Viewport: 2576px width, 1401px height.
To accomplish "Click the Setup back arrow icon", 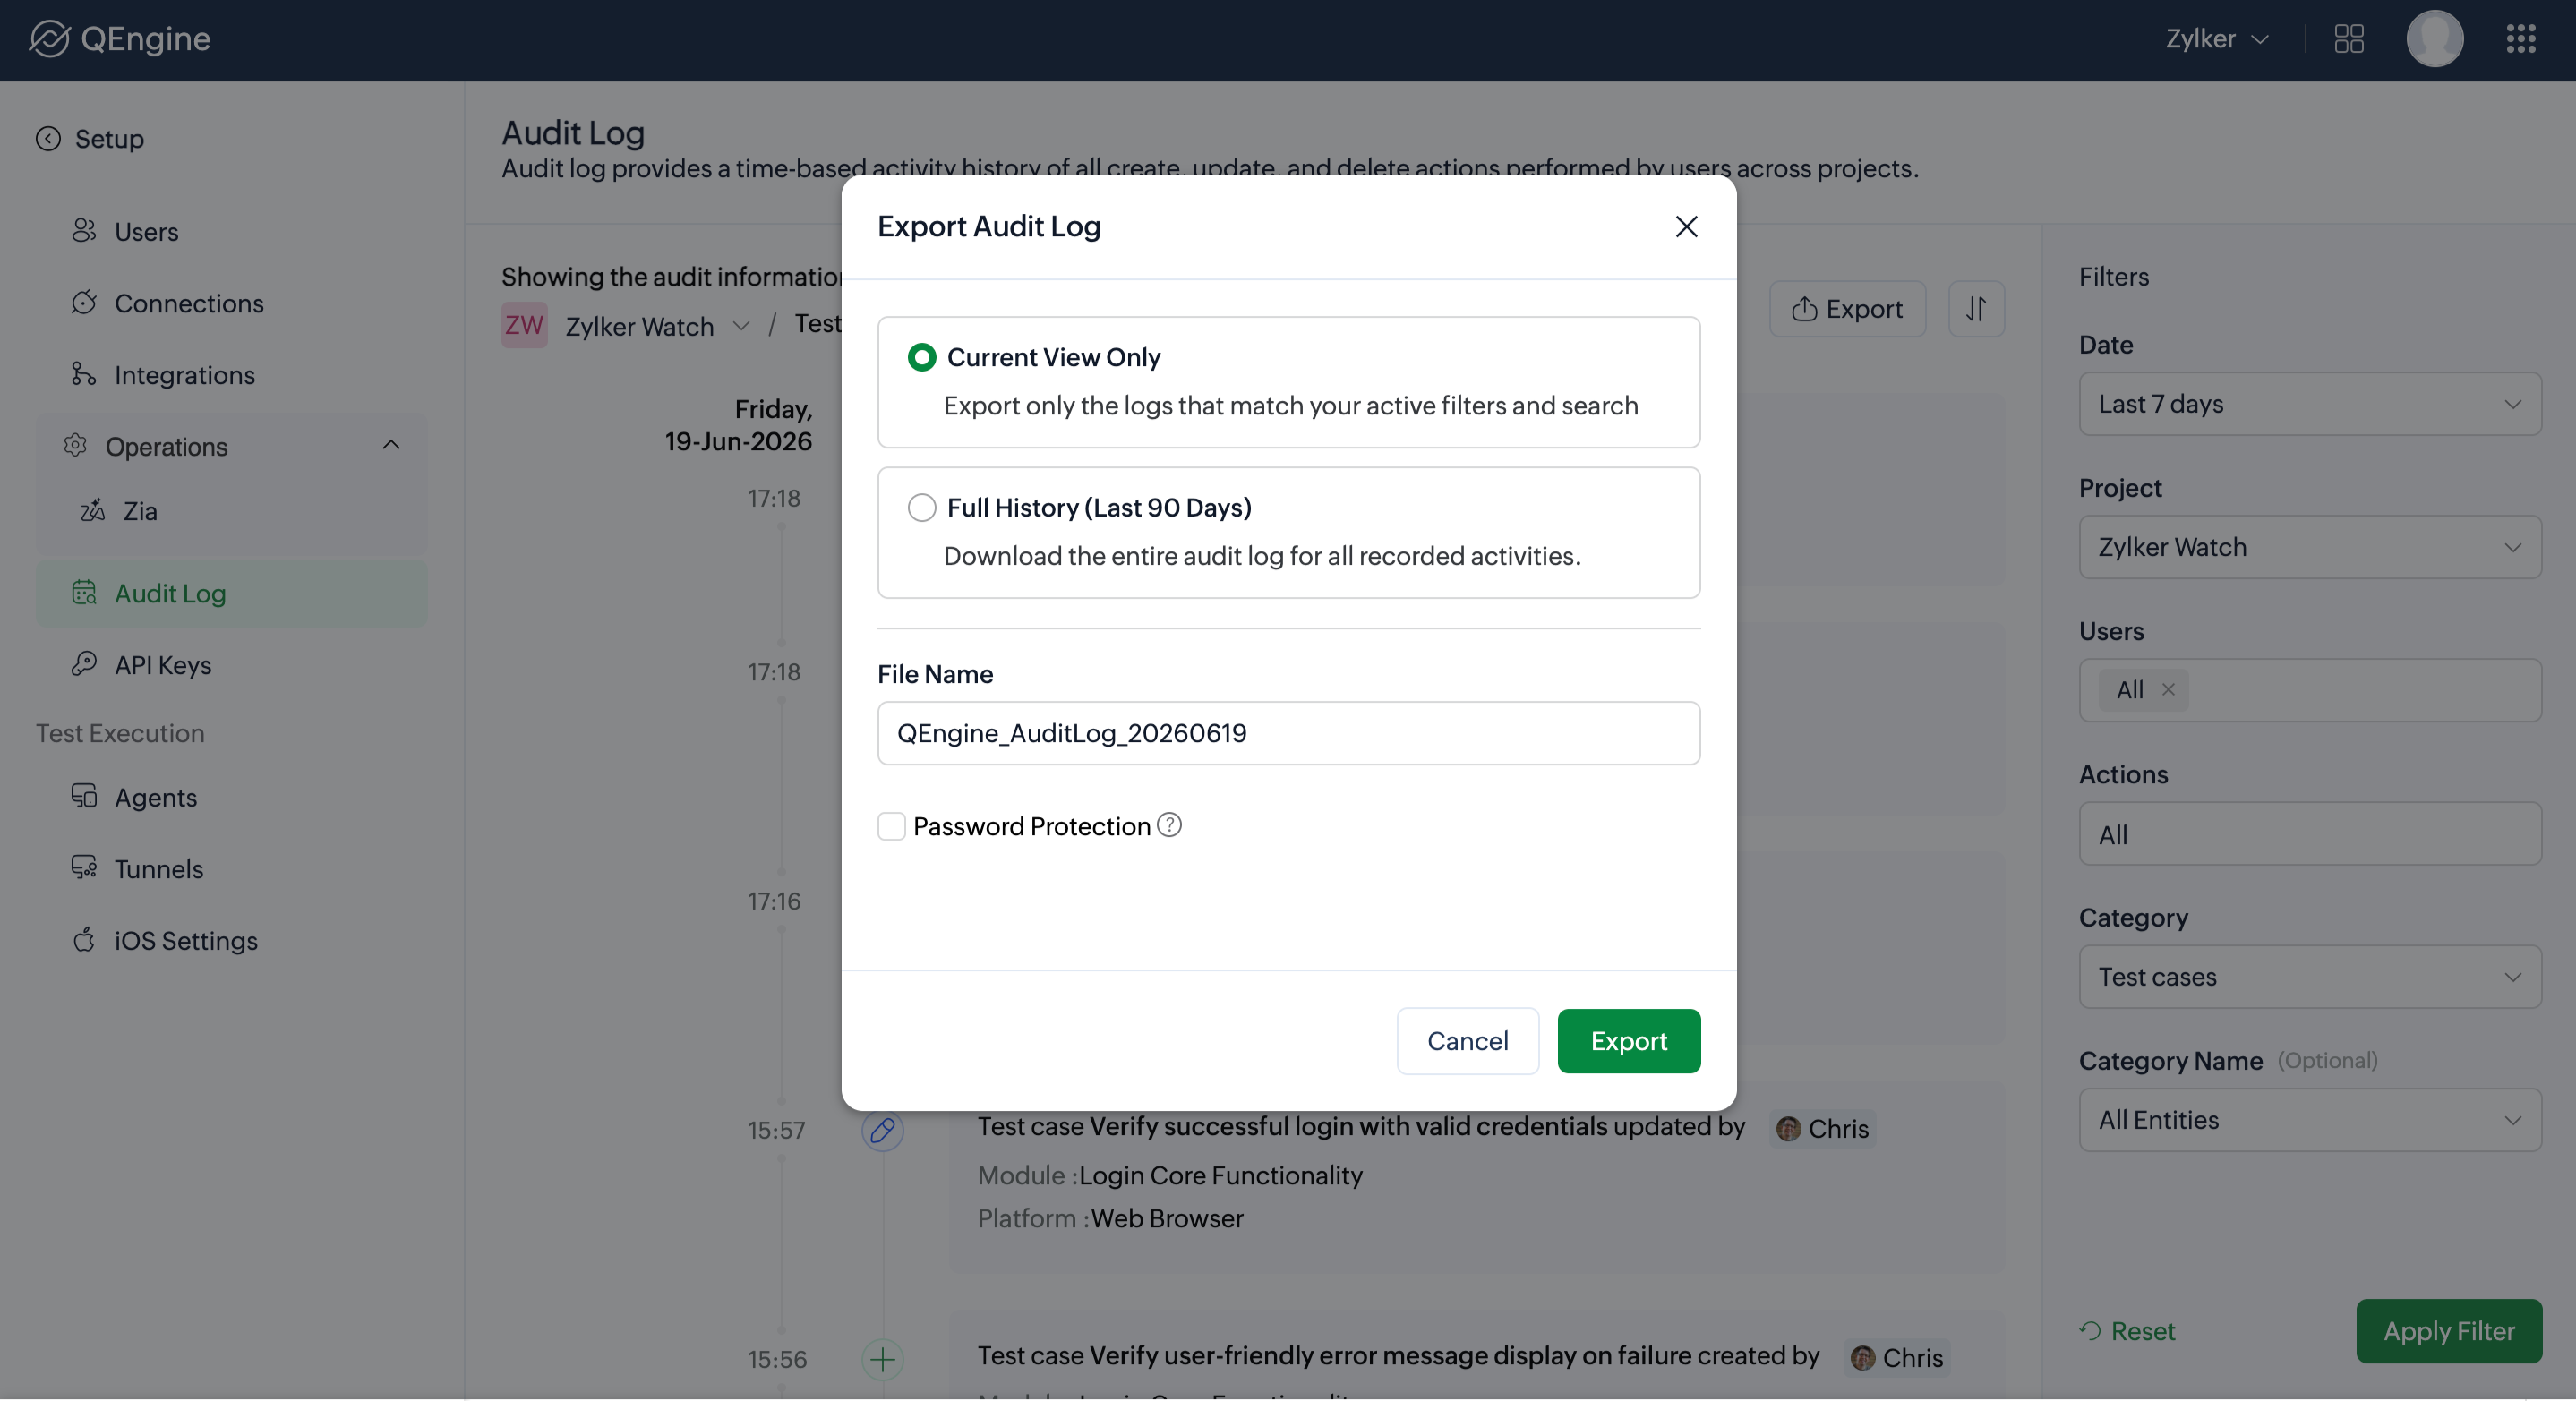I will tap(48, 138).
